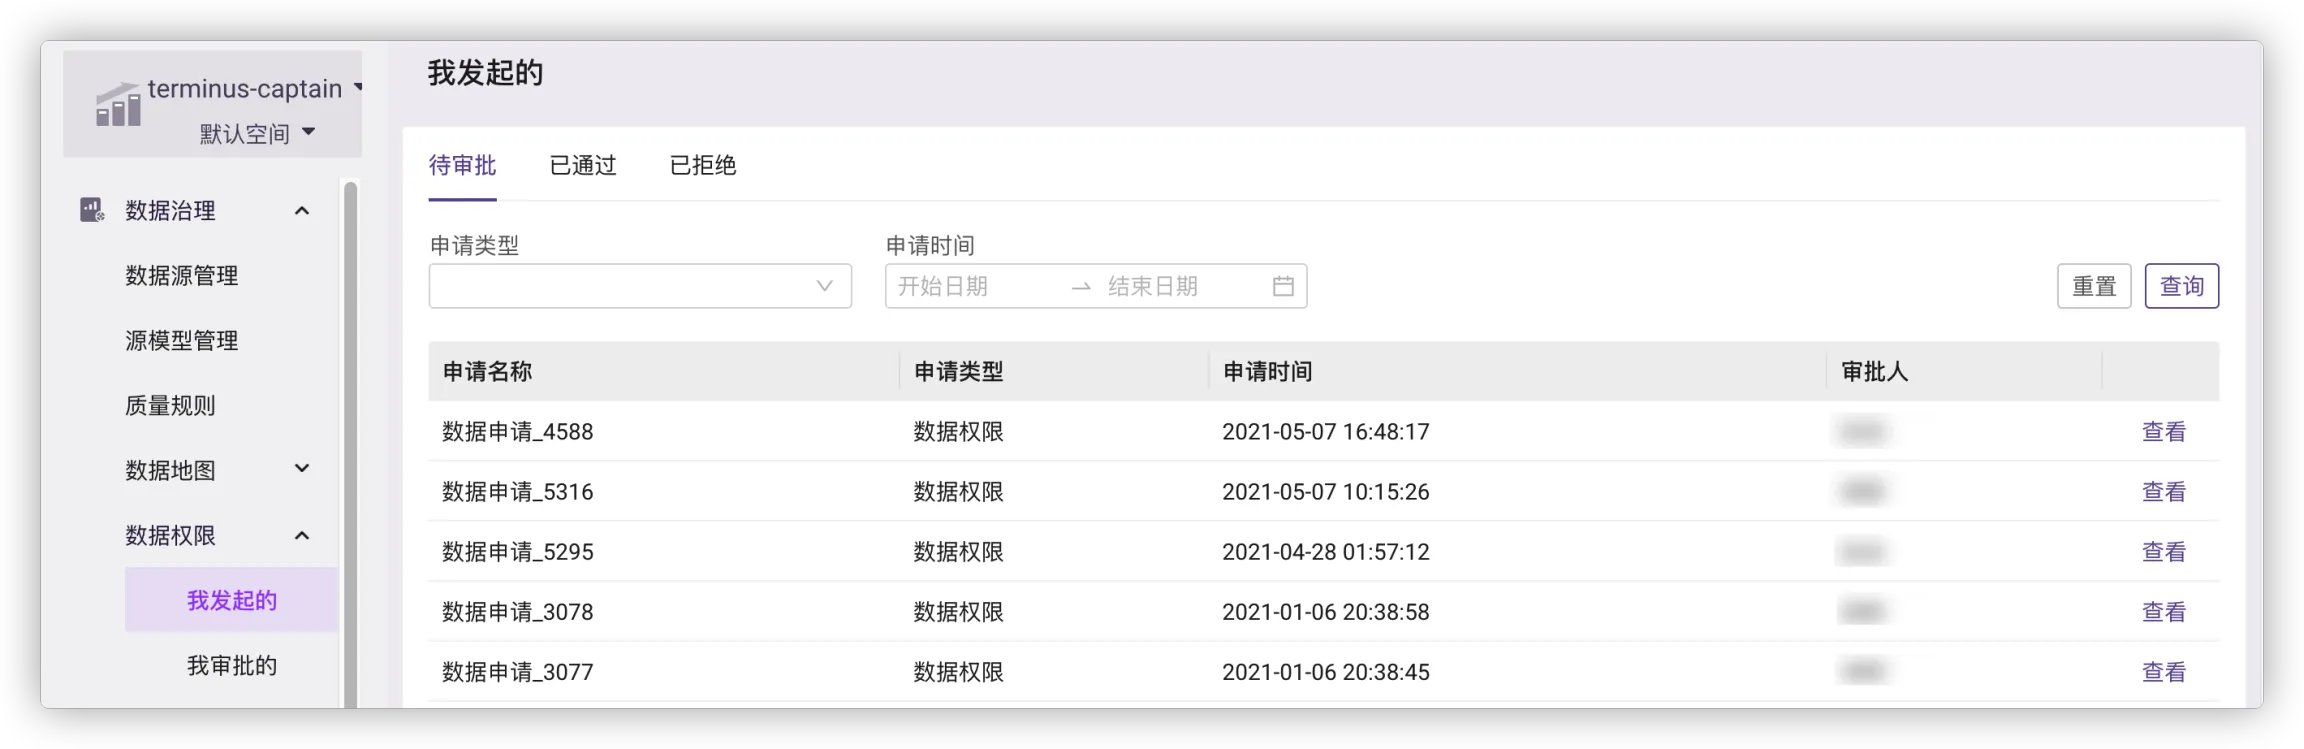The image size is (2304, 749).
Task: View details of 数据申请_4588
Action: [2163, 432]
